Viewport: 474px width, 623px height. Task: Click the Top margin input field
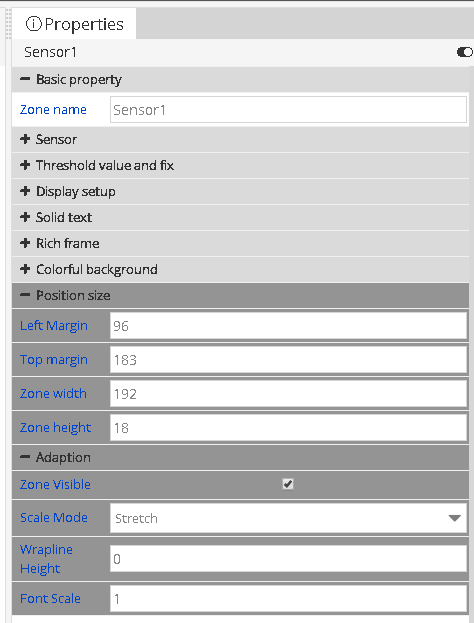tap(288, 360)
